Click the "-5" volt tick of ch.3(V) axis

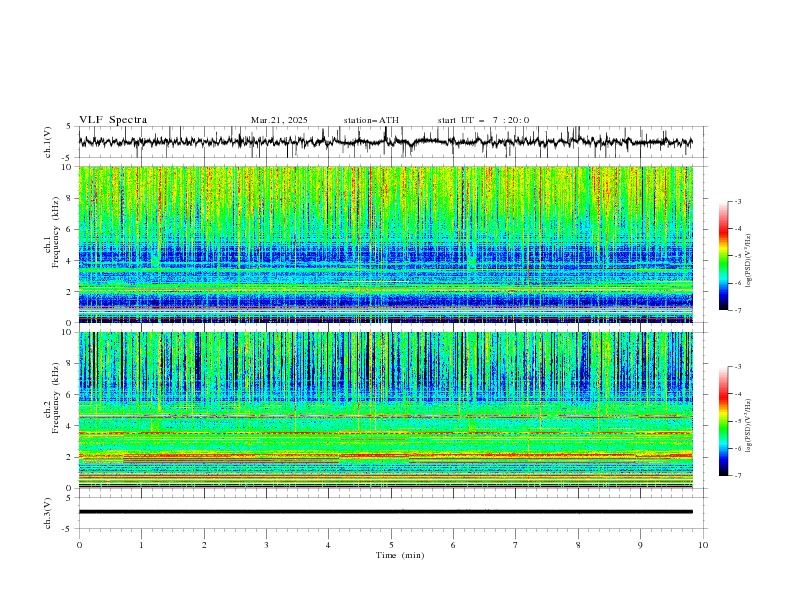67,529
